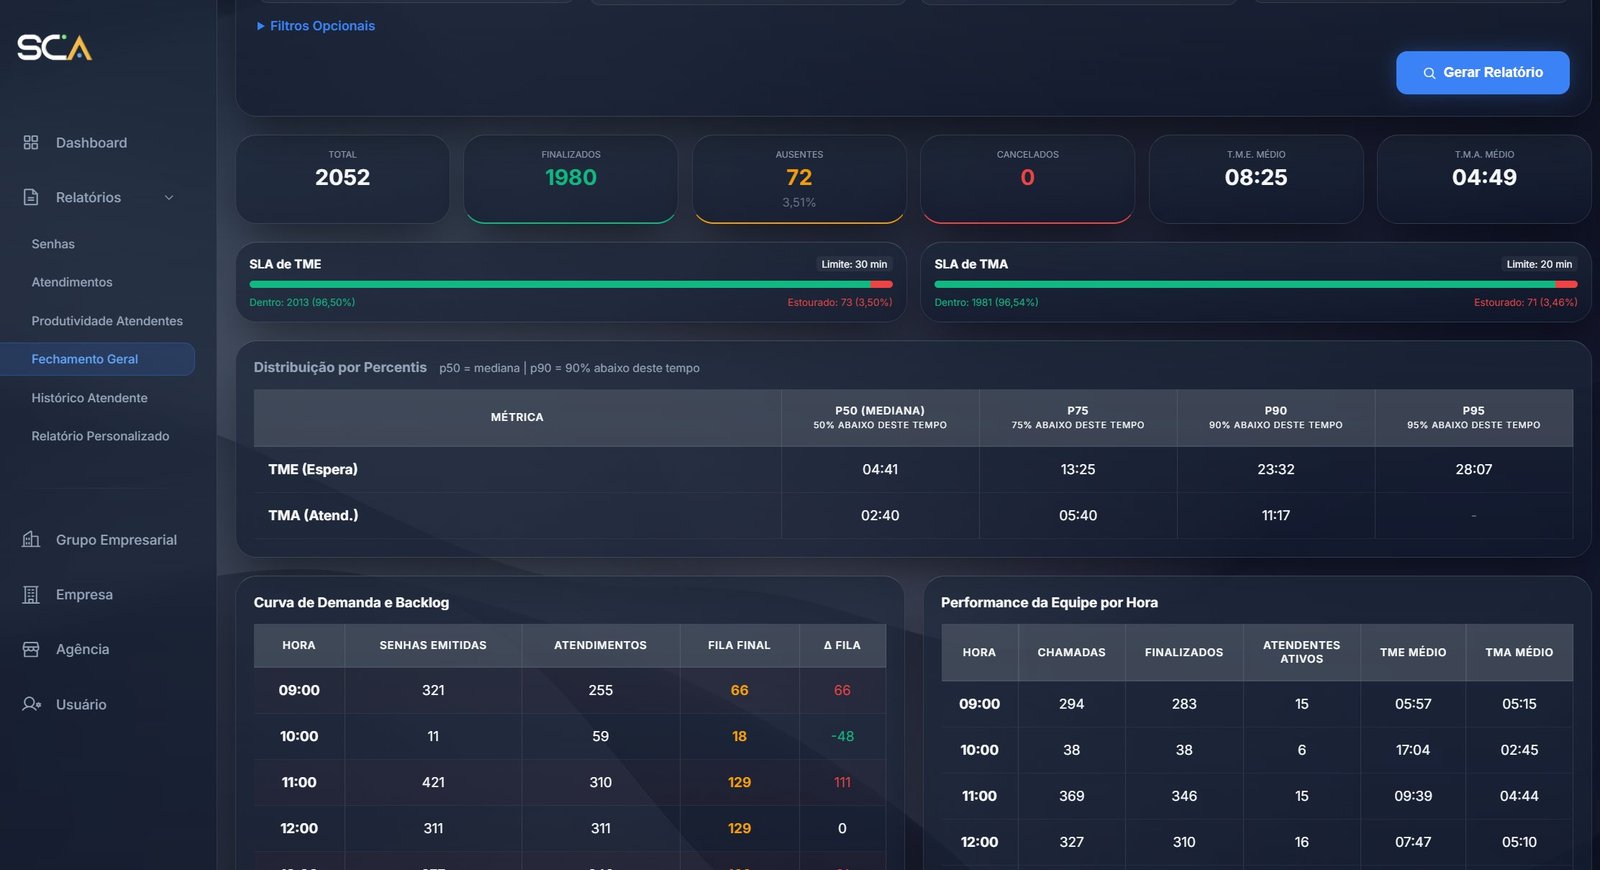Open Relatório Personalizado page

click(x=100, y=436)
